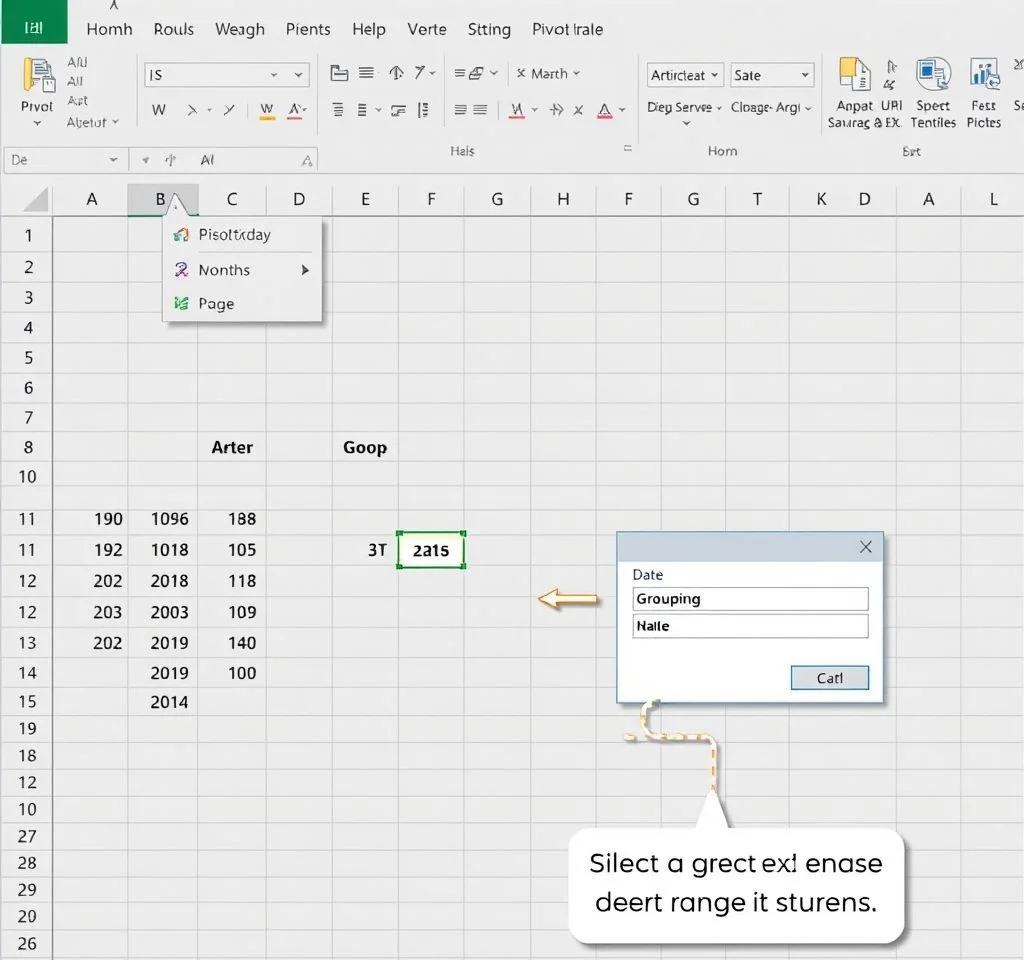The image size is (1024, 960).
Task: Open the Weagh ribbon tab
Action: (240, 29)
